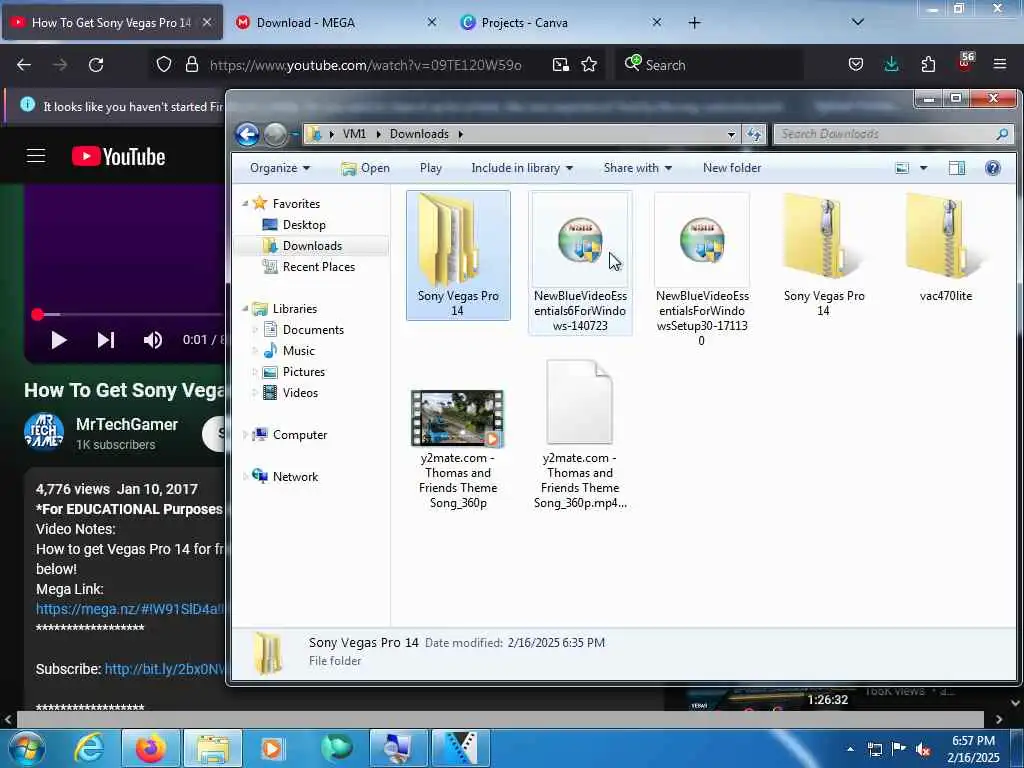The width and height of the screenshot is (1024, 768).
Task: Click VM1 in the address path
Action: [x=354, y=134]
